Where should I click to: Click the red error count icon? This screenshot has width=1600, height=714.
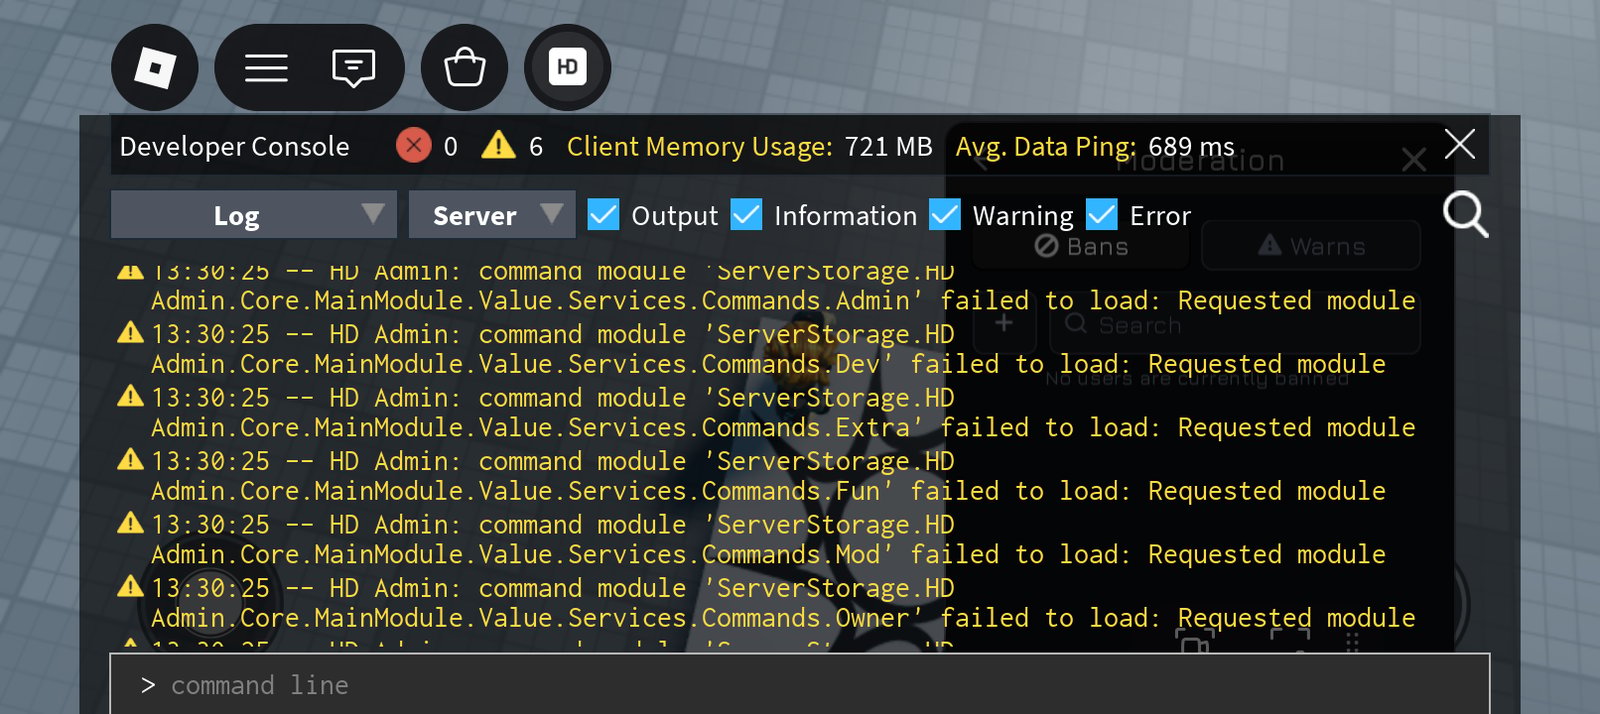[x=413, y=146]
